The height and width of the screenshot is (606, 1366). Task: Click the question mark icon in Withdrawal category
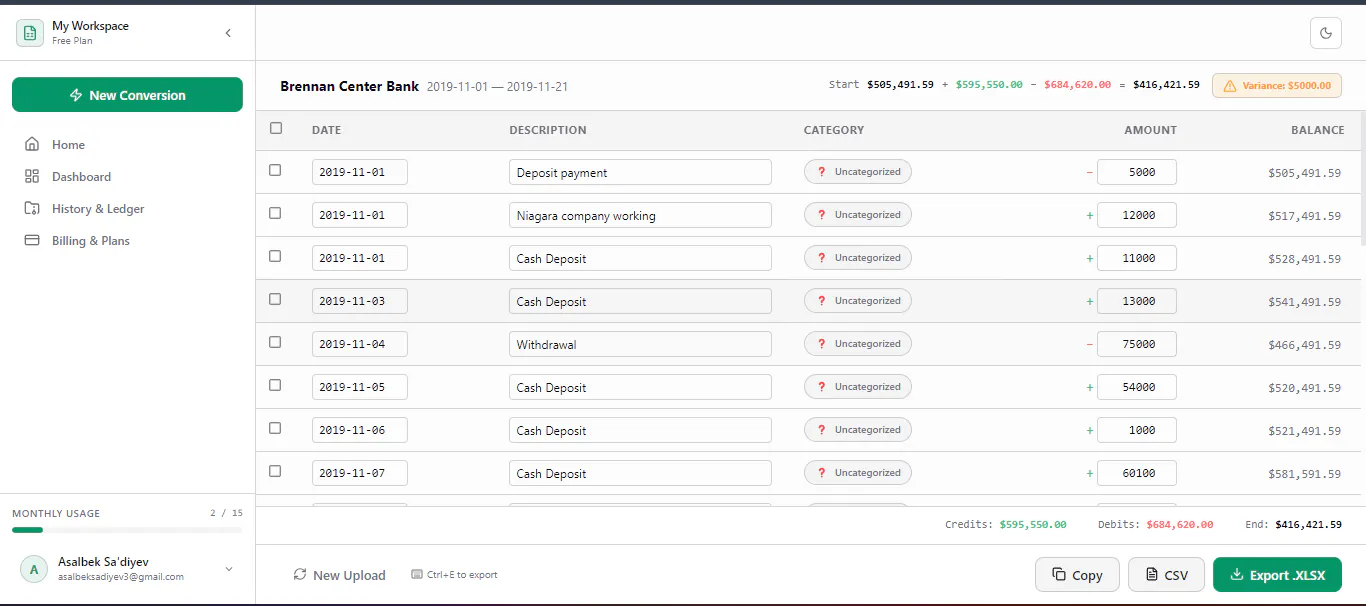821,344
